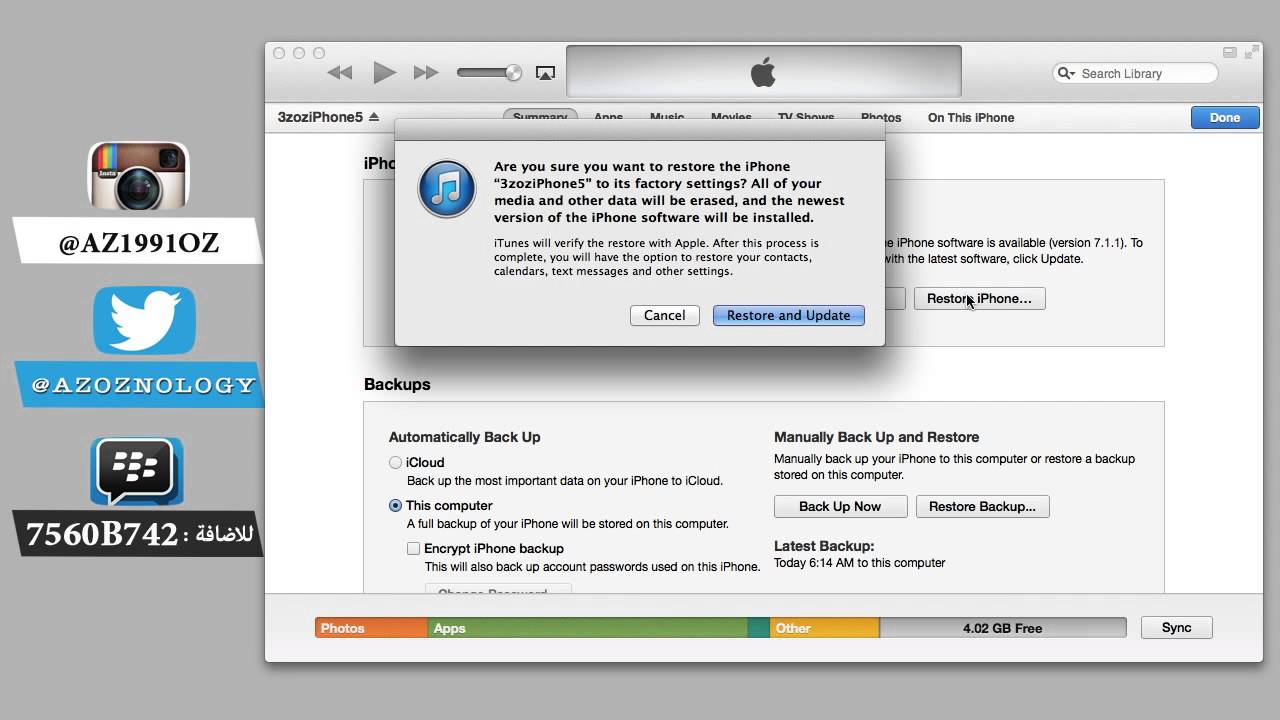This screenshot has width=1280, height=720.
Task: Click the Restore iPhone... button
Action: point(979,298)
